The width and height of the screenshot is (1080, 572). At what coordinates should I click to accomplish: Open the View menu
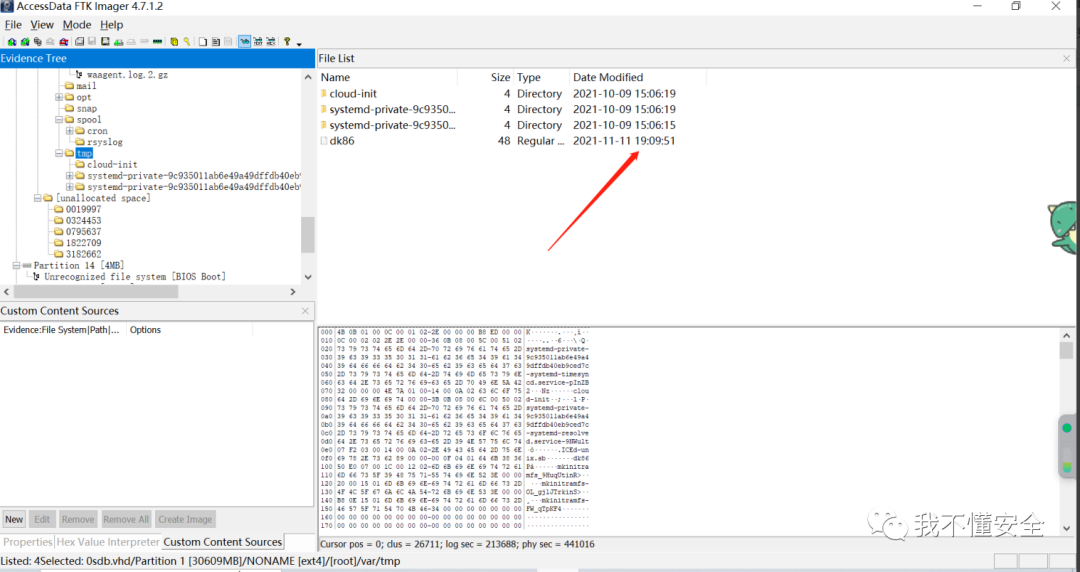pos(42,25)
